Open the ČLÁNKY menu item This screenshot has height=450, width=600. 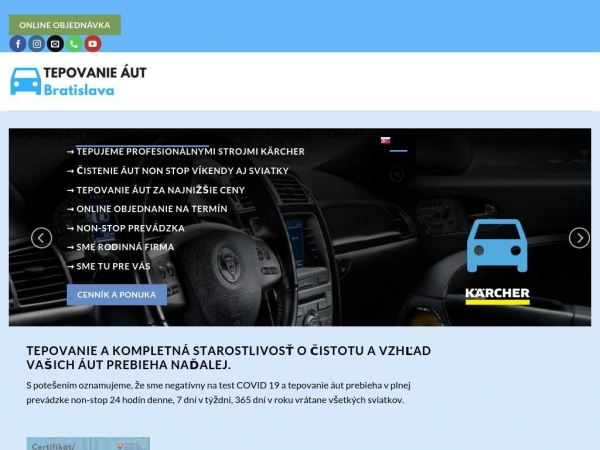click(346, 134)
